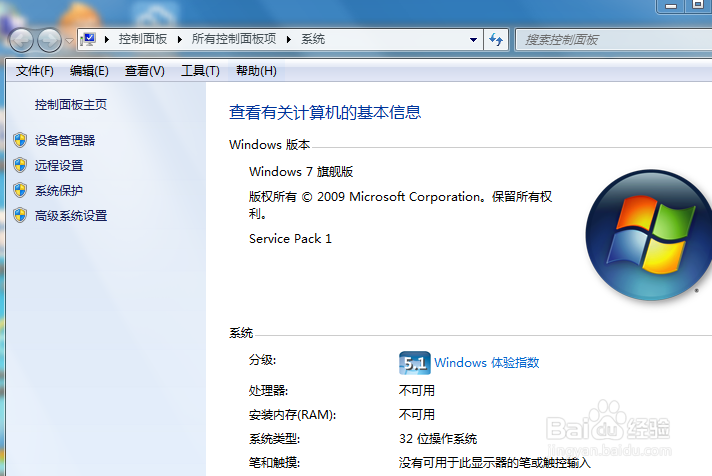The width and height of the screenshot is (712, 476).
Task: Open the 帮助(H) menu
Action: [256, 71]
